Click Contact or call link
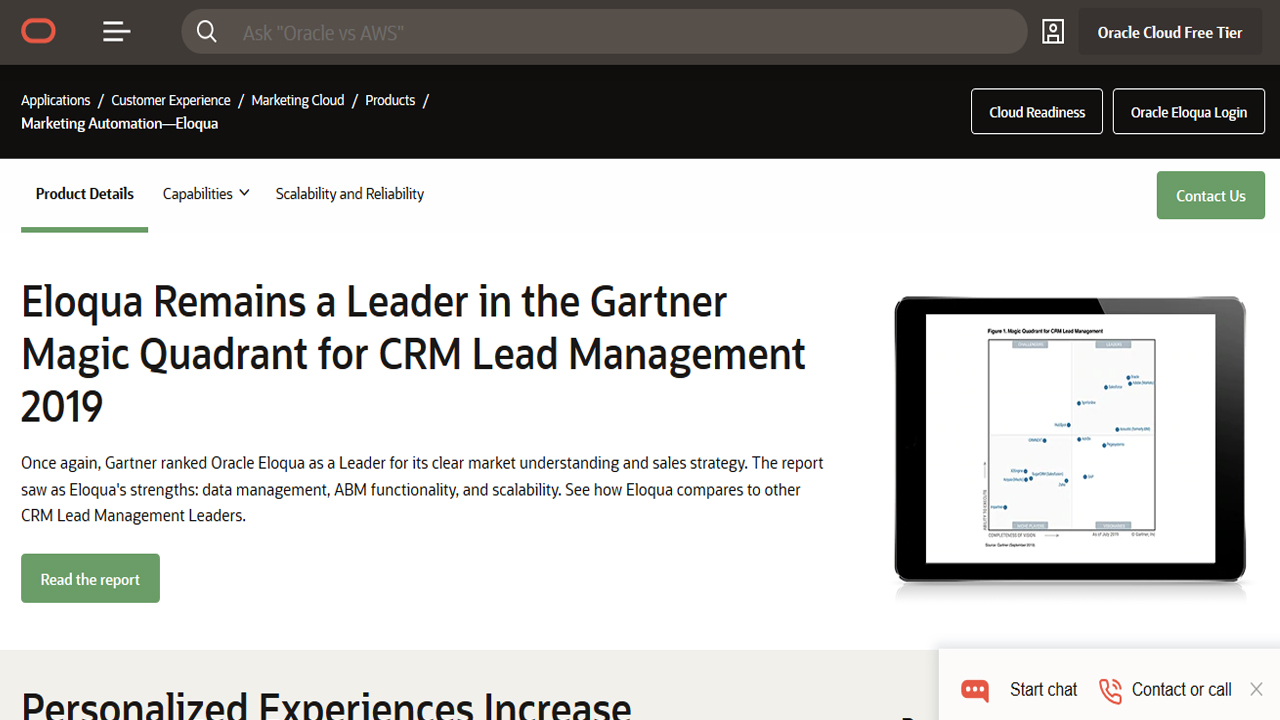This screenshot has width=1280, height=720. 1181,690
